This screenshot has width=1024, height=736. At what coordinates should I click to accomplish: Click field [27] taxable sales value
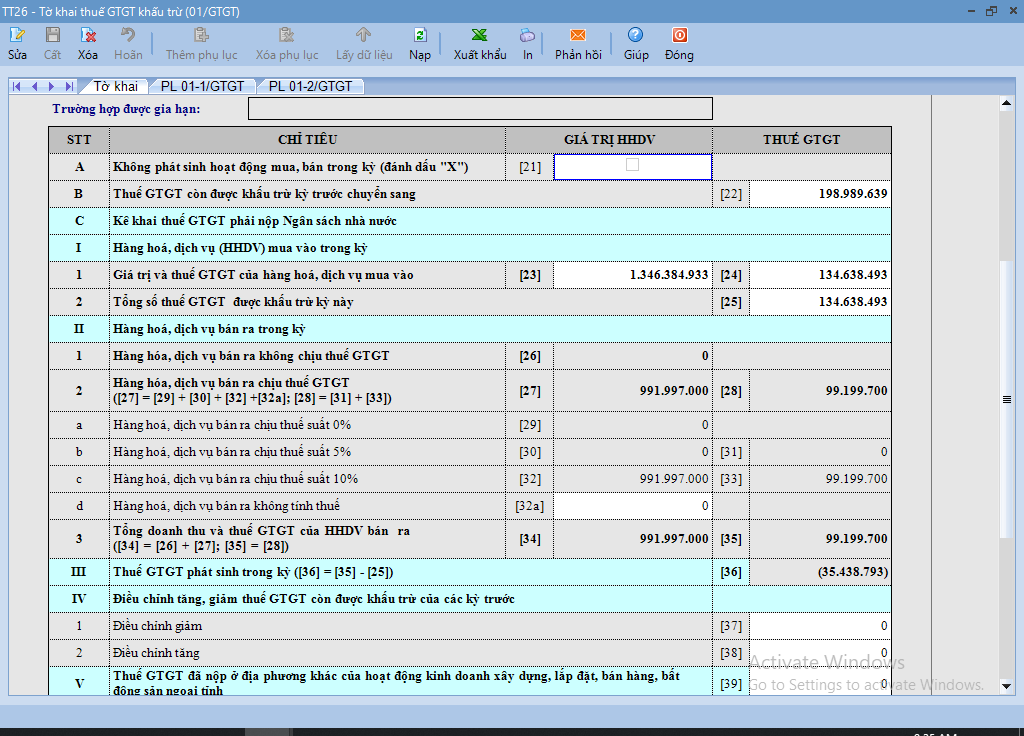(632, 391)
